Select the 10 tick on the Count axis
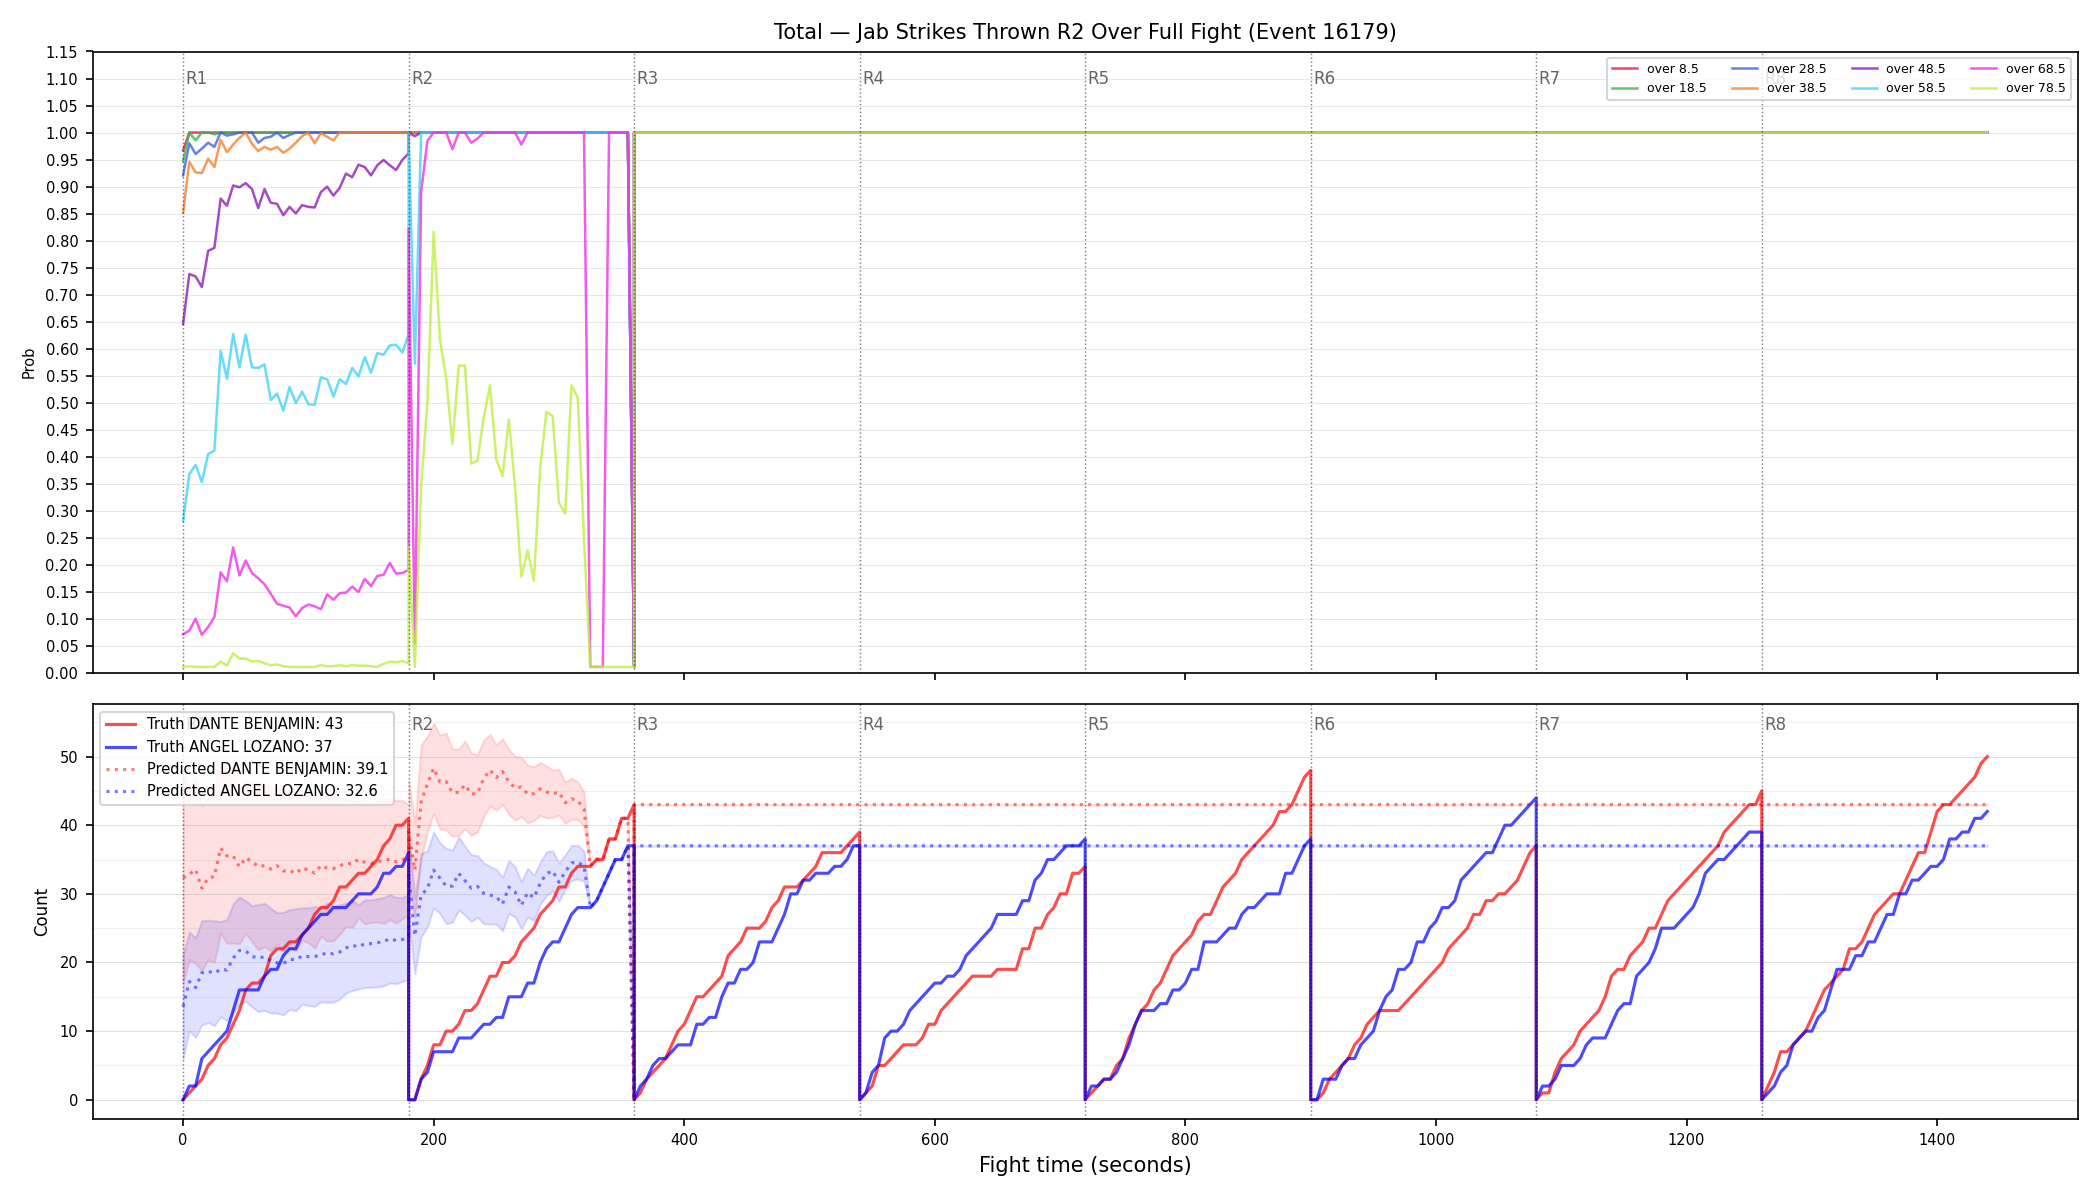The height and width of the screenshot is (1200, 2100). click(x=69, y=1031)
